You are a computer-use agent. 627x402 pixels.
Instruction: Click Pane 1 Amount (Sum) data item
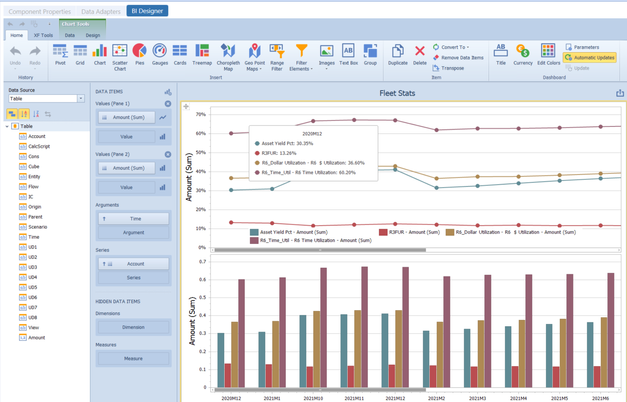coord(127,117)
